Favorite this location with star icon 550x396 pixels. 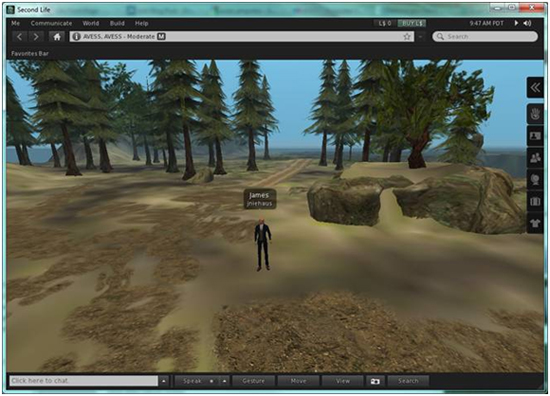tap(407, 36)
